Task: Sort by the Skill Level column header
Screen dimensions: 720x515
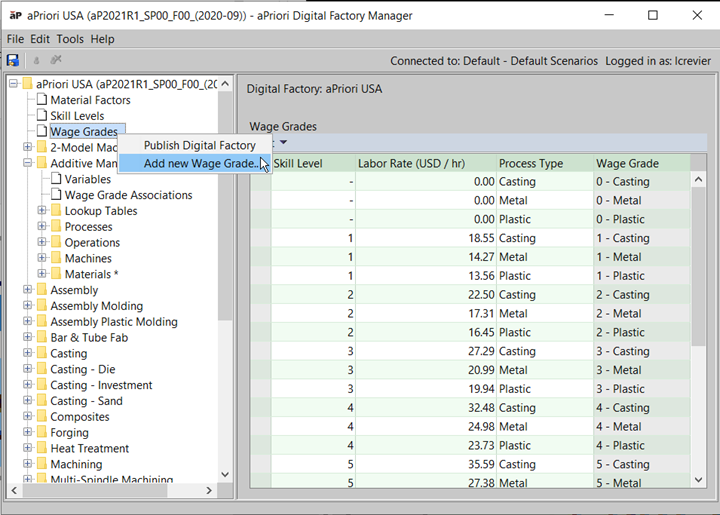Action: [314, 163]
